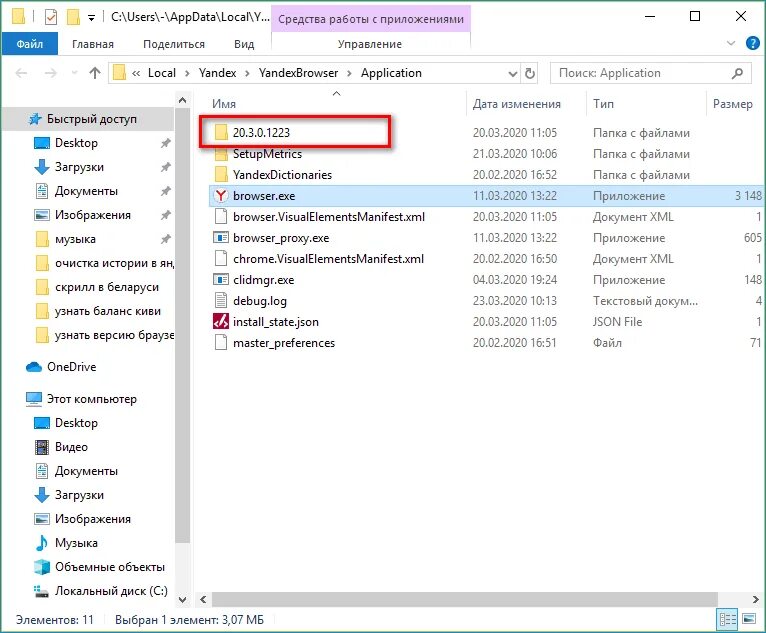766x633 pixels.
Task: Open the скрилл в беларуси folder
Action: pos(106,287)
